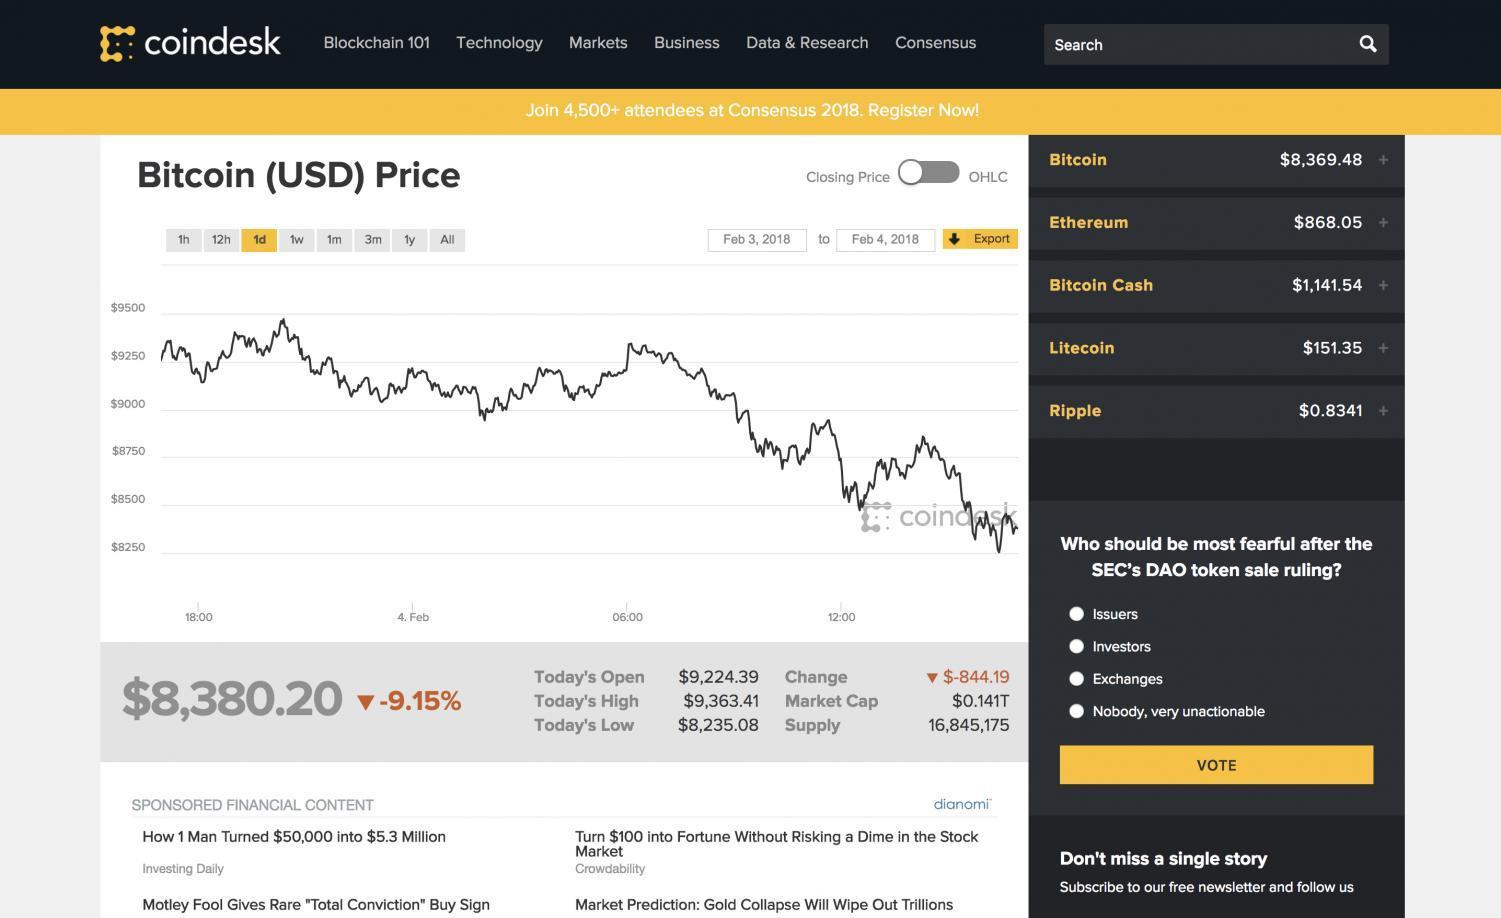Expand the Litecoin price row plus
This screenshot has width=1501, height=918.
(1383, 348)
